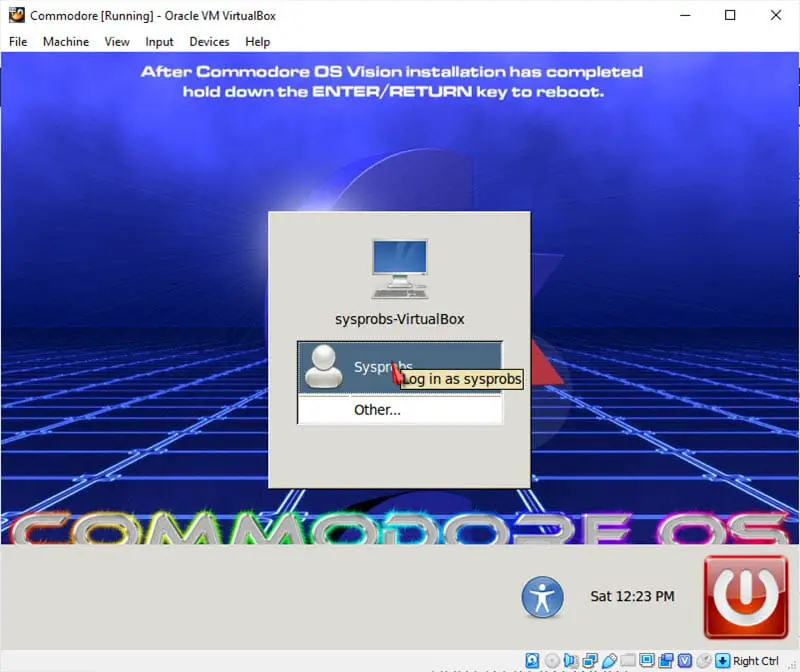
Task: Click the display status icon
Action: click(x=647, y=661)
